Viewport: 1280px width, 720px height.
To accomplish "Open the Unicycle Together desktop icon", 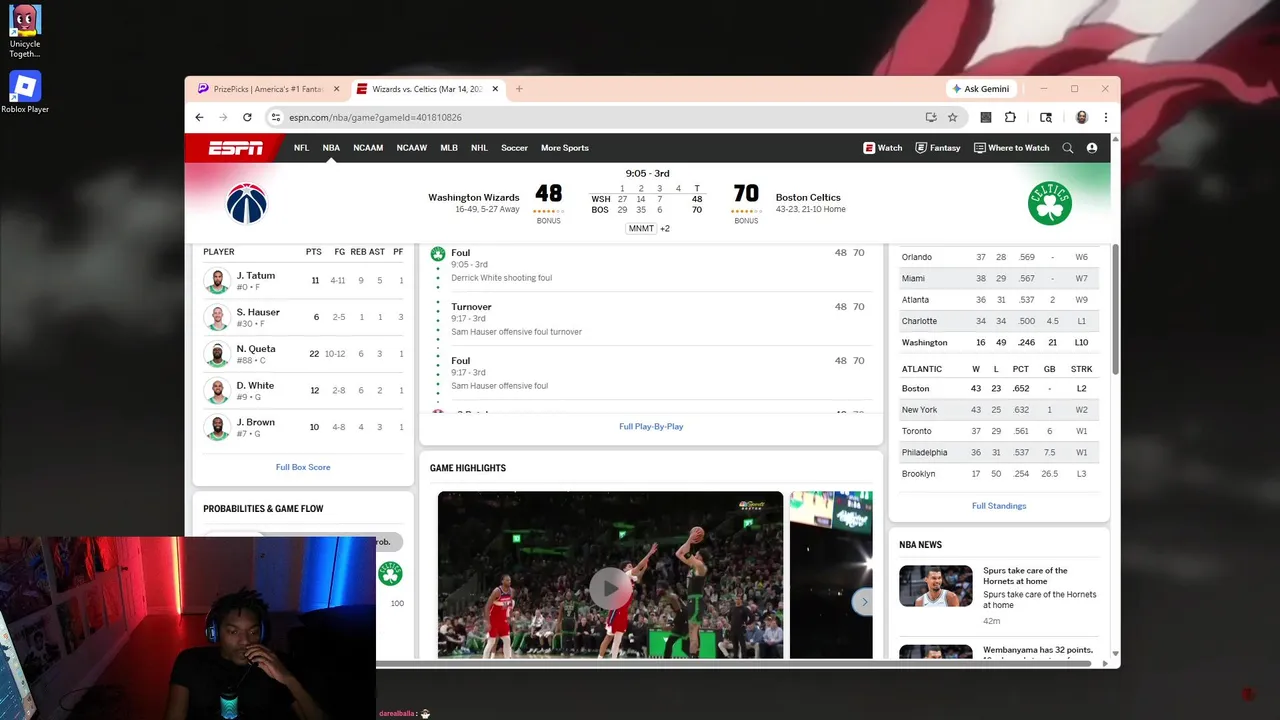I will click(25, 32).
